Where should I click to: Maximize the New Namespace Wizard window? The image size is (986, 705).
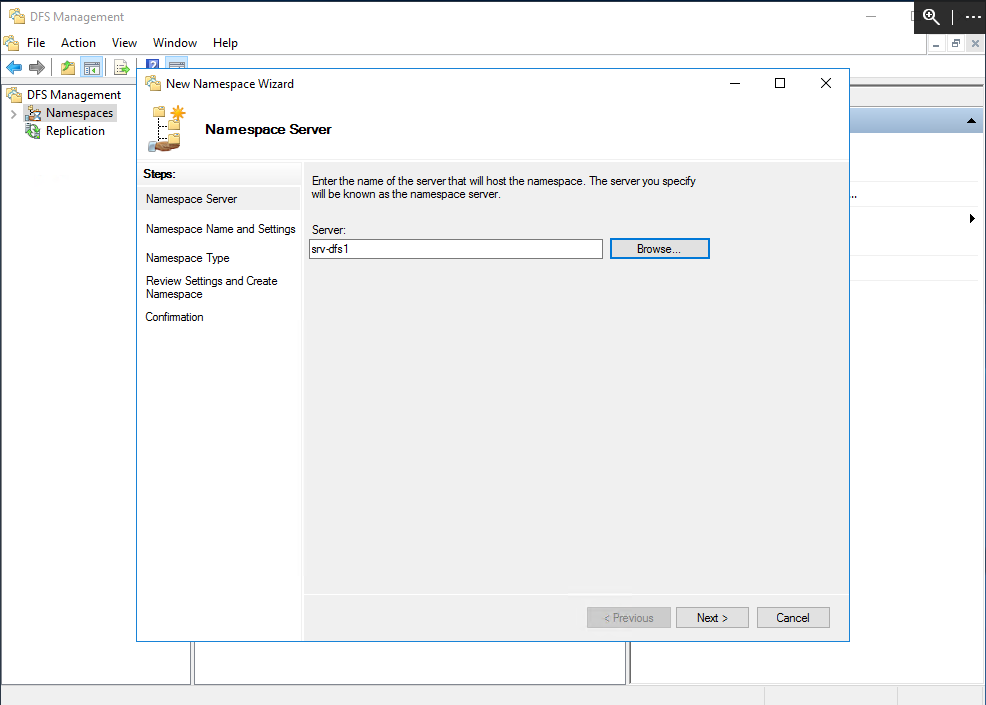[780, 83]
